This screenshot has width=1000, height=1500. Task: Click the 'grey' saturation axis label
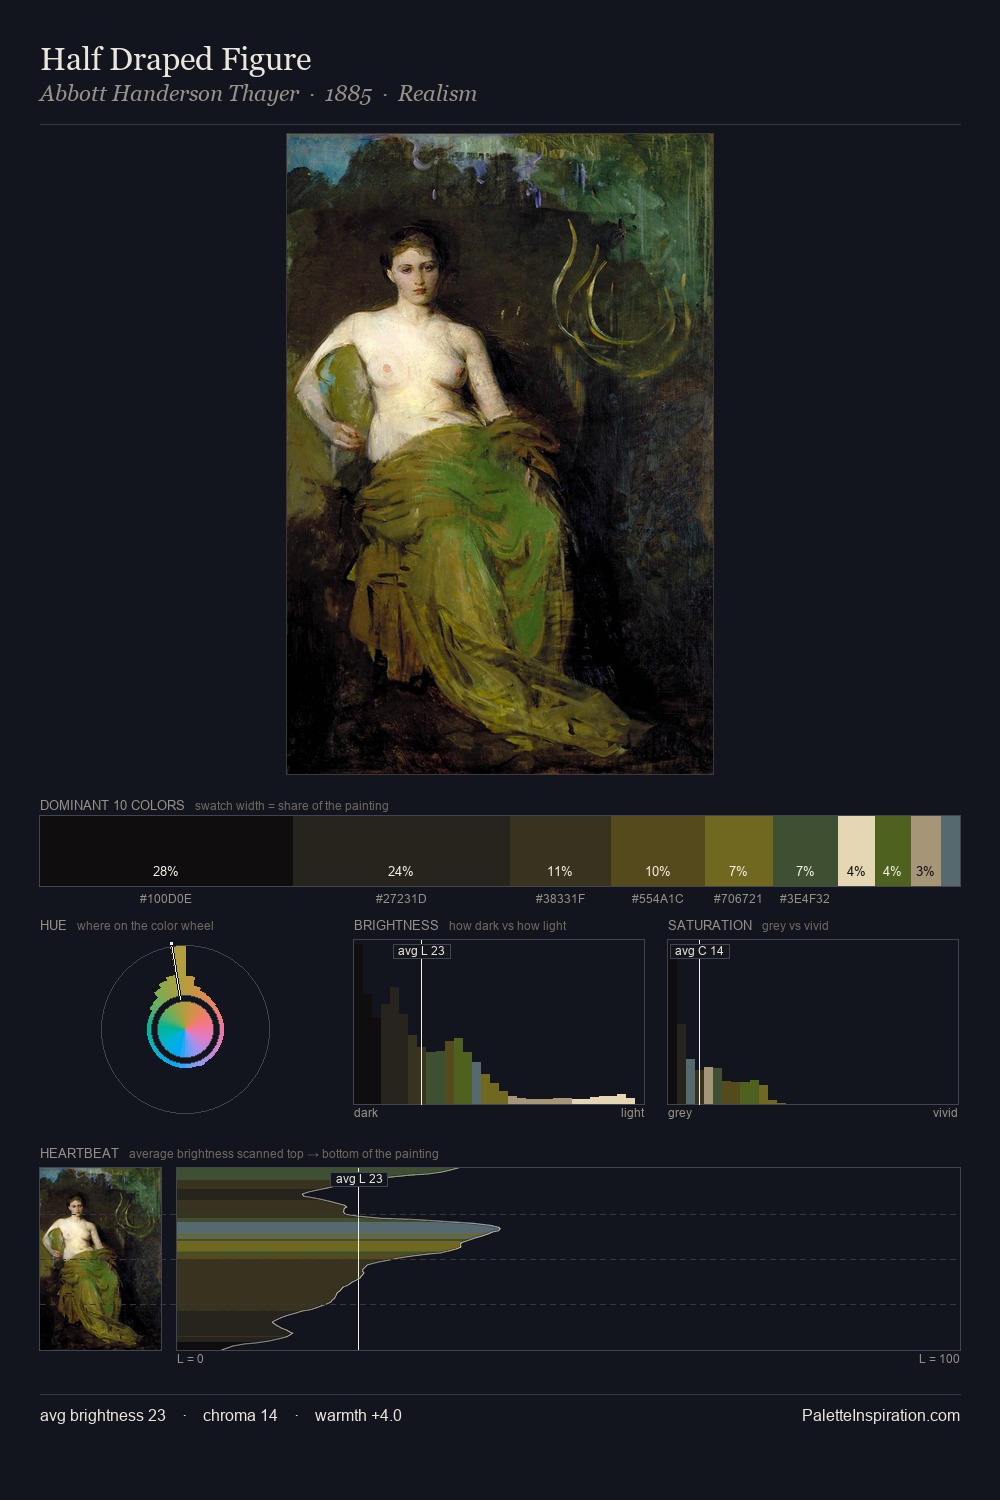[680, 1113]
